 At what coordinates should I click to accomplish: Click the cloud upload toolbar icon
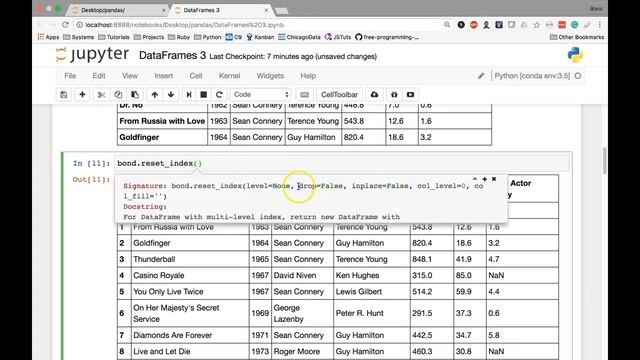pyautogui.click(x=374, y=95)
